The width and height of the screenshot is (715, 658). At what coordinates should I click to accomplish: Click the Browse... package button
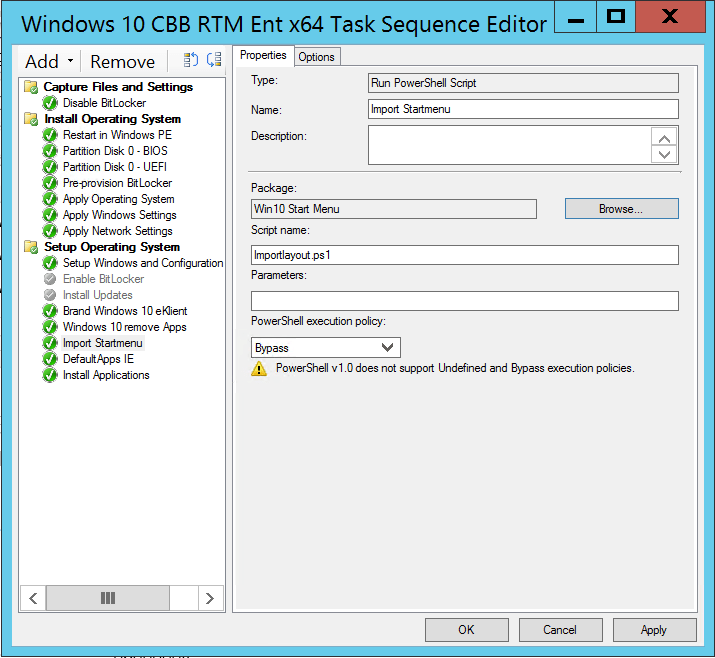[x=622, y=209]
